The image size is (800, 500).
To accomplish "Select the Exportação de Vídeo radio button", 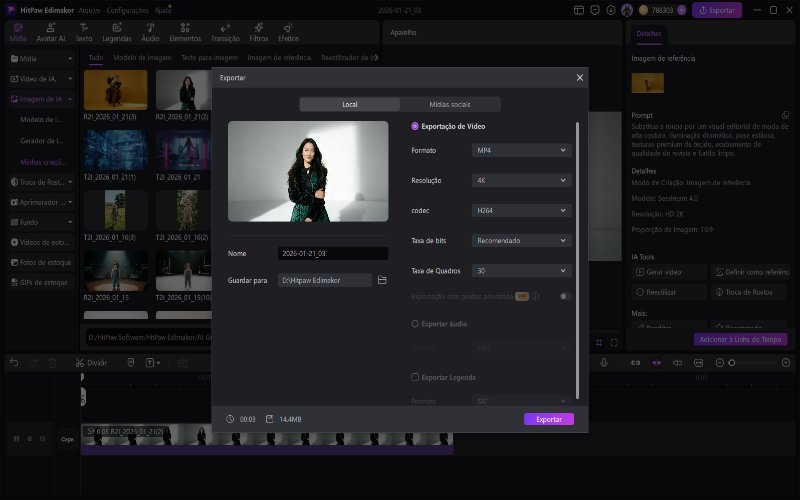I will (x=415, y=126).
